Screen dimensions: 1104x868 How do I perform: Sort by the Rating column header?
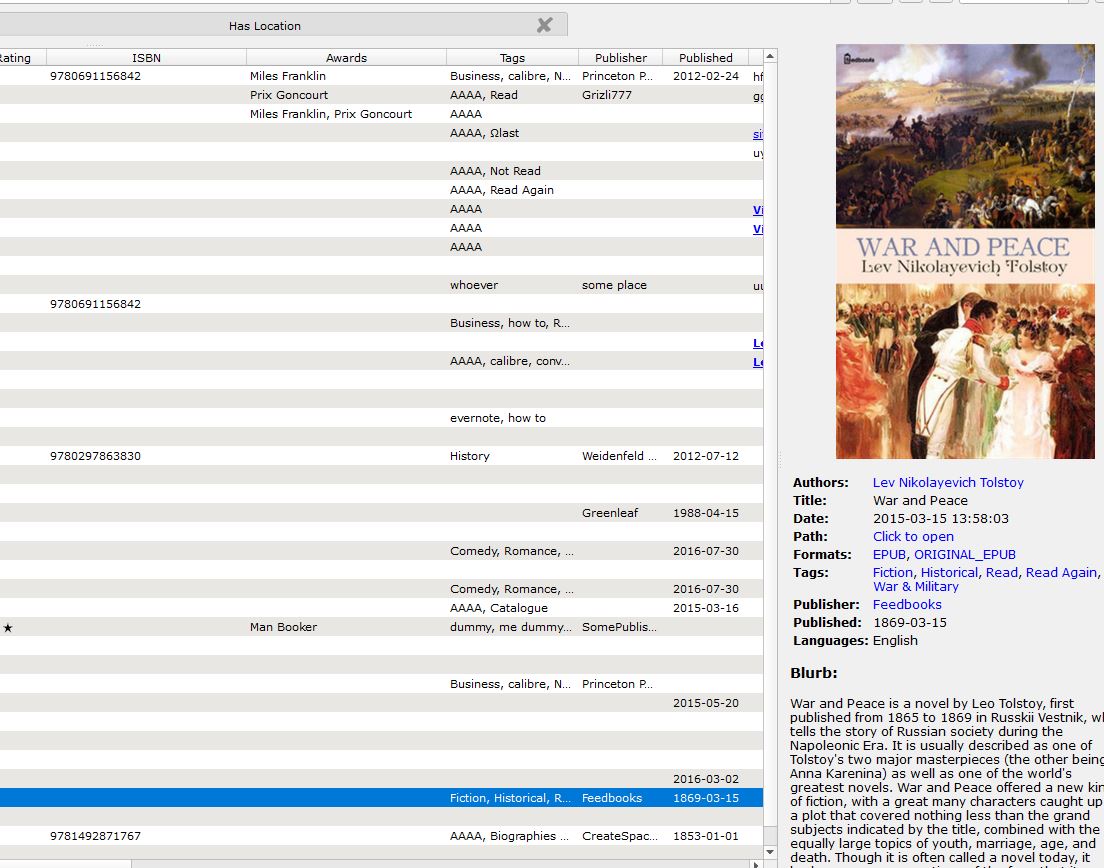pyautogui.click(x=23, y=58)
